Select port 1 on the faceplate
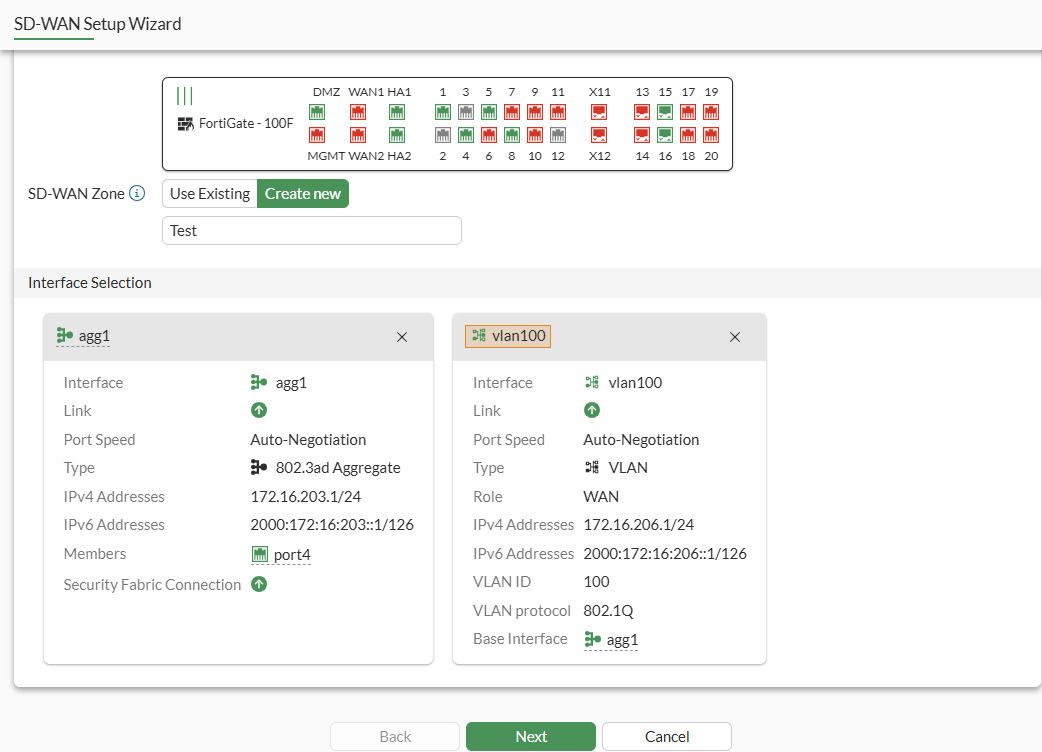The image size is (1042, 752). [442, 112]
